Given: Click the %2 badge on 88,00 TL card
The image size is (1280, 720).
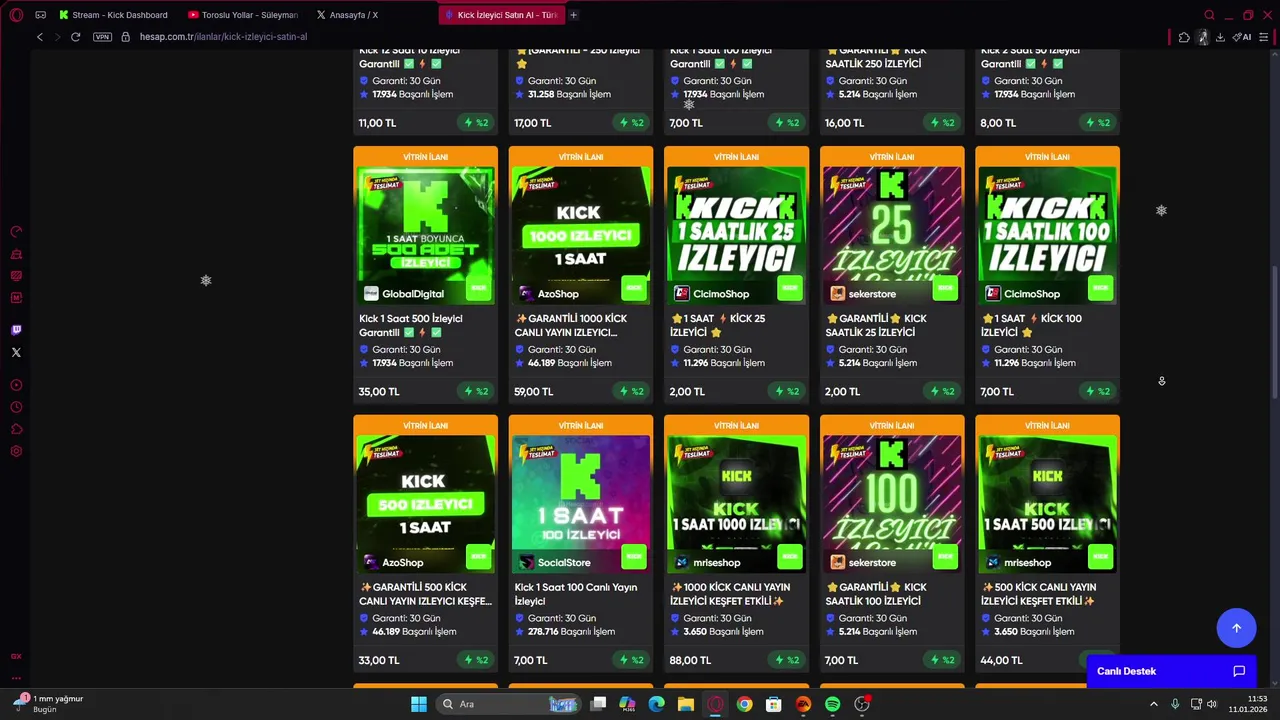Looking at the screenshot, I should (x=787, y=660).
